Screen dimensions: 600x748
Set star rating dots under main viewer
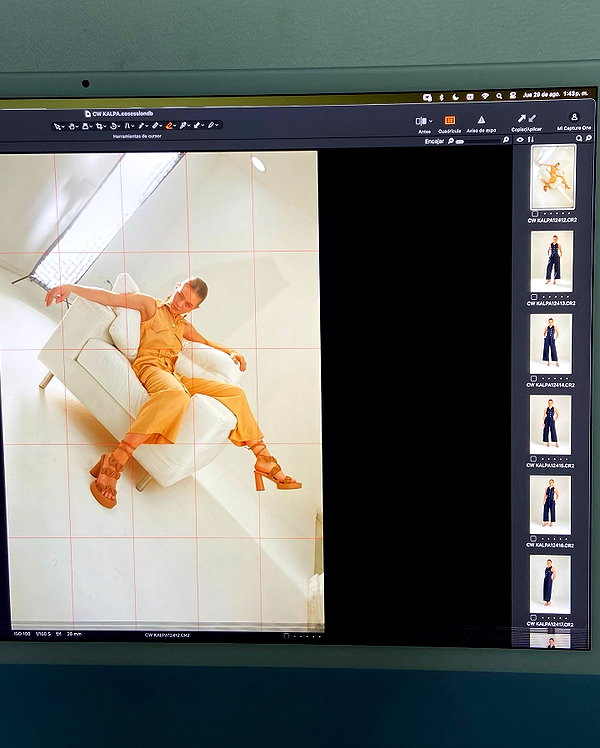pyautogui.click(x=308, y=636)
